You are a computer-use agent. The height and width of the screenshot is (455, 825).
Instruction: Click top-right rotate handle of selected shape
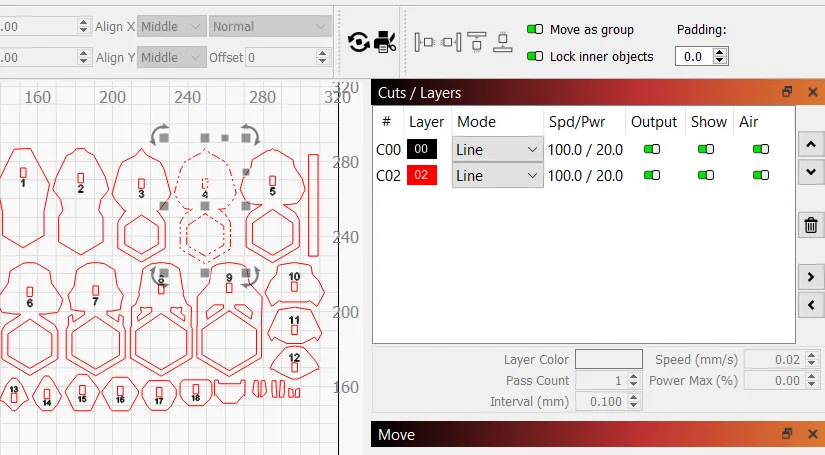coord(250,135)
